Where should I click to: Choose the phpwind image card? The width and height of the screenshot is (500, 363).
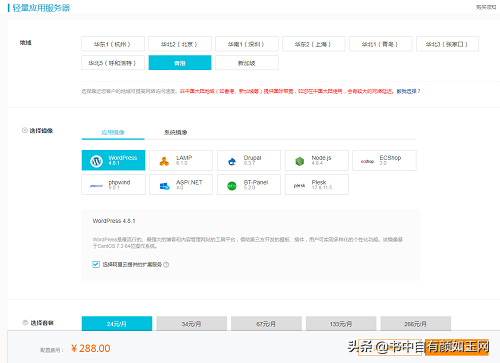[113, 184]
